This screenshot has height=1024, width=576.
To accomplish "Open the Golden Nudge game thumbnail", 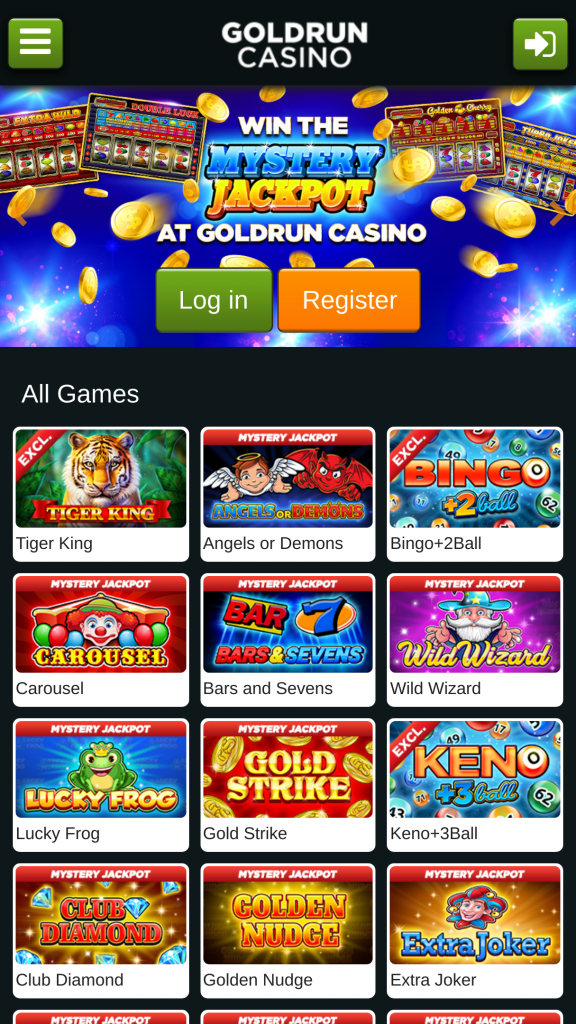I will pyautogui.click(x=288, y=914).
